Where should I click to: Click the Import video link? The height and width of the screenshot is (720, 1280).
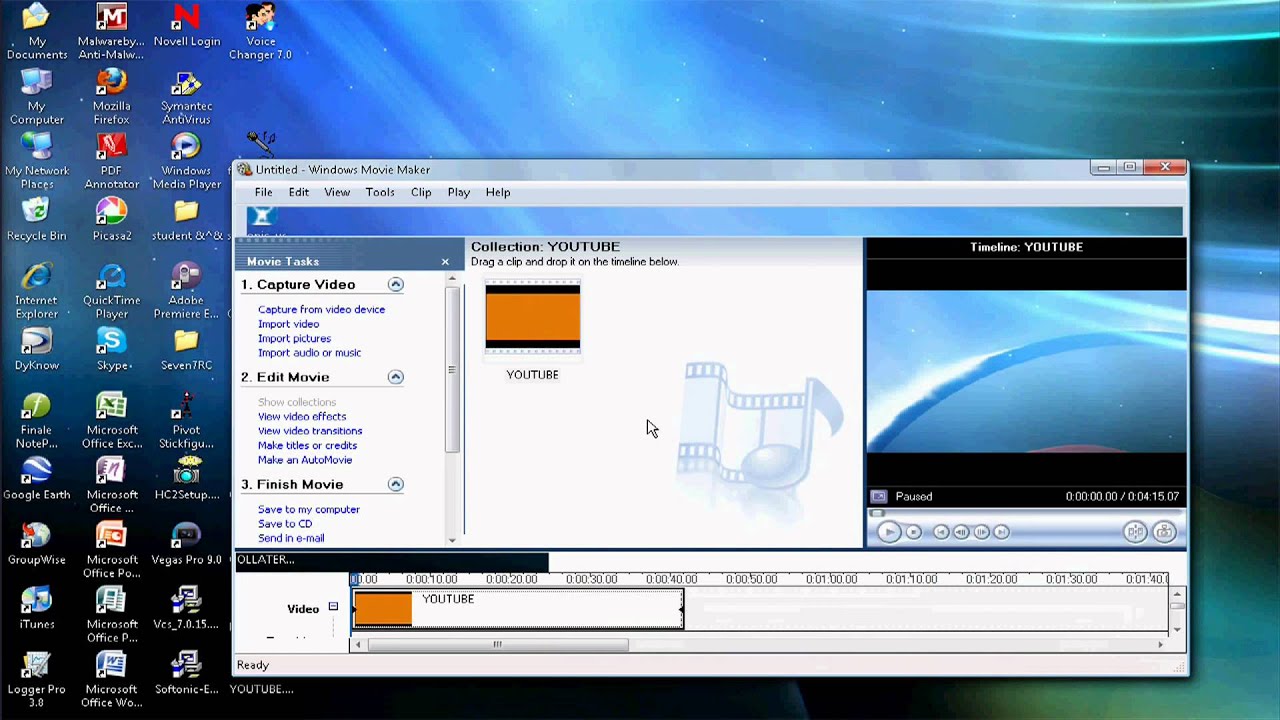click(x=288, y=324)
